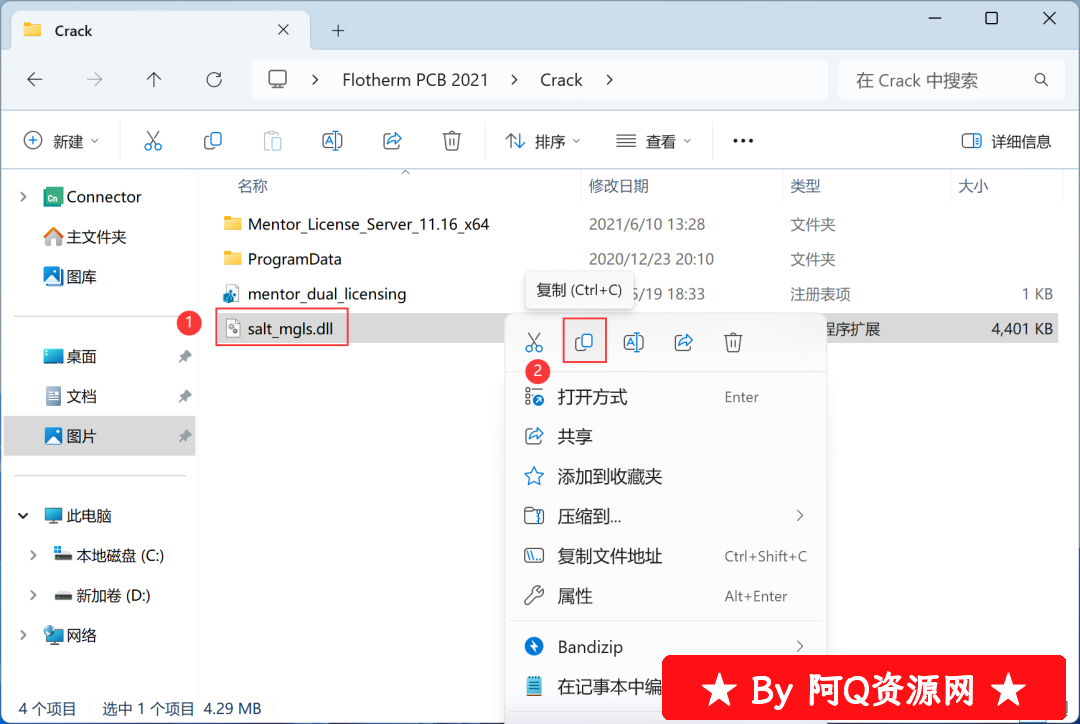Go back with the left arrow button
This screenshot has height=724, width=1080.
point(34,80)
